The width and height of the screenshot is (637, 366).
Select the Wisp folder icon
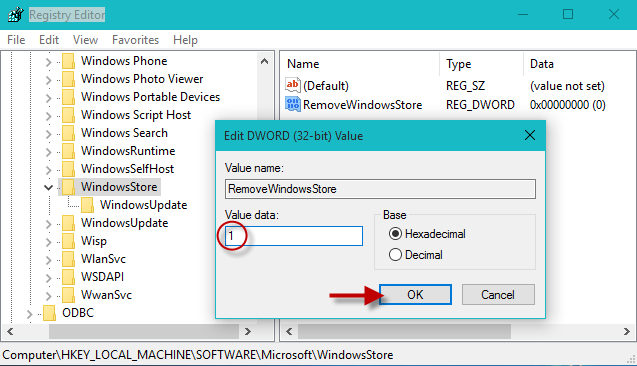[x=68, y=241]
